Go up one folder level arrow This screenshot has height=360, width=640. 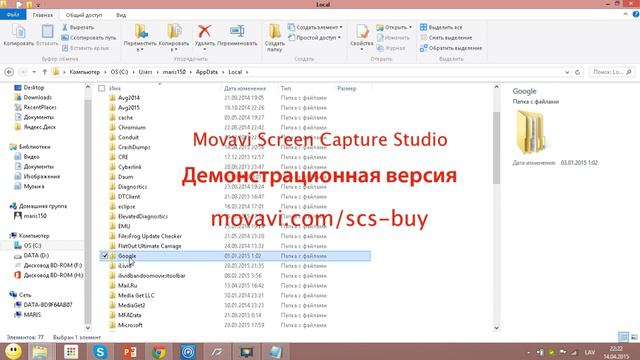pos(44,72)
